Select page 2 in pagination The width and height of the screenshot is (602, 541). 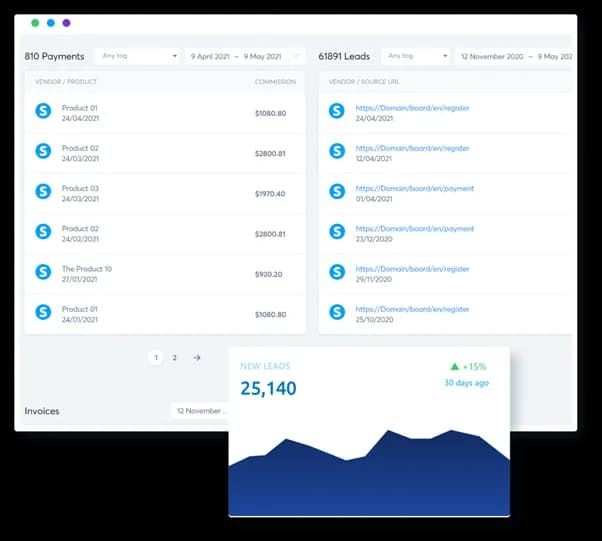tap(174, 358)
